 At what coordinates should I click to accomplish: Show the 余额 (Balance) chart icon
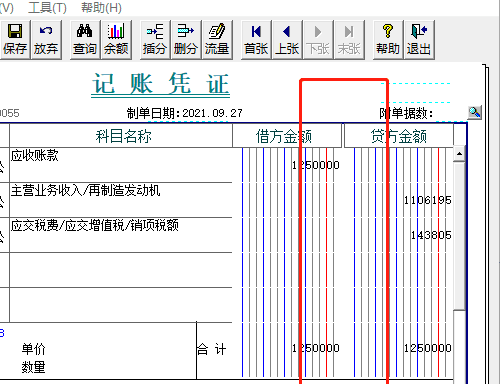pyautogui.click(x=116, y=40)
